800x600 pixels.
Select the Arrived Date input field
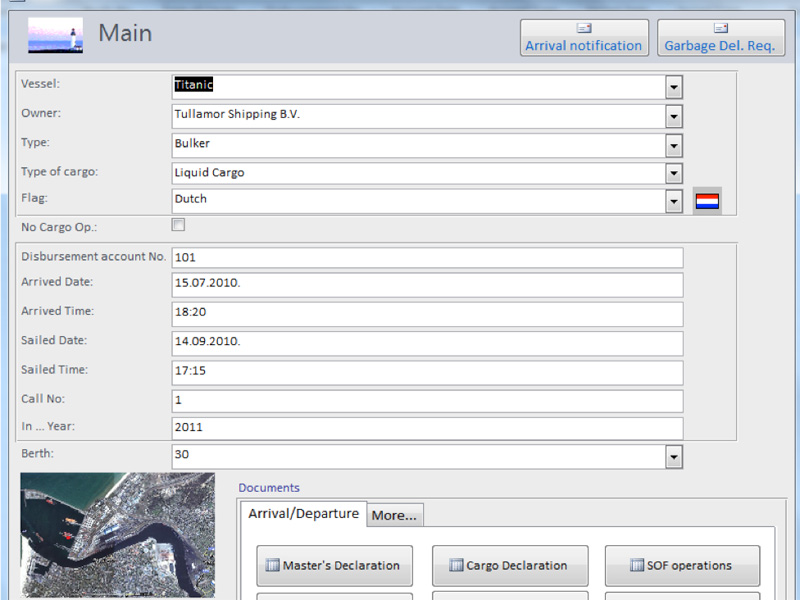pyautogui.click(x=427, y=284)
